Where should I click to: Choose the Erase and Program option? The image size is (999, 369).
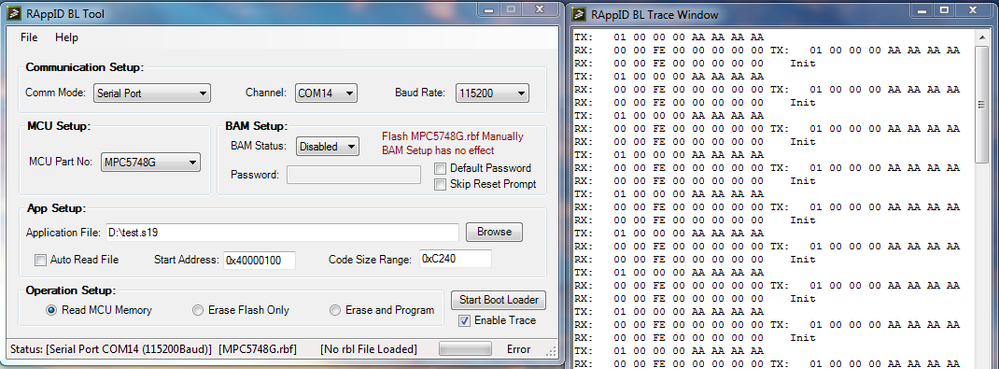pyautogui.click(x=335, y=310)
